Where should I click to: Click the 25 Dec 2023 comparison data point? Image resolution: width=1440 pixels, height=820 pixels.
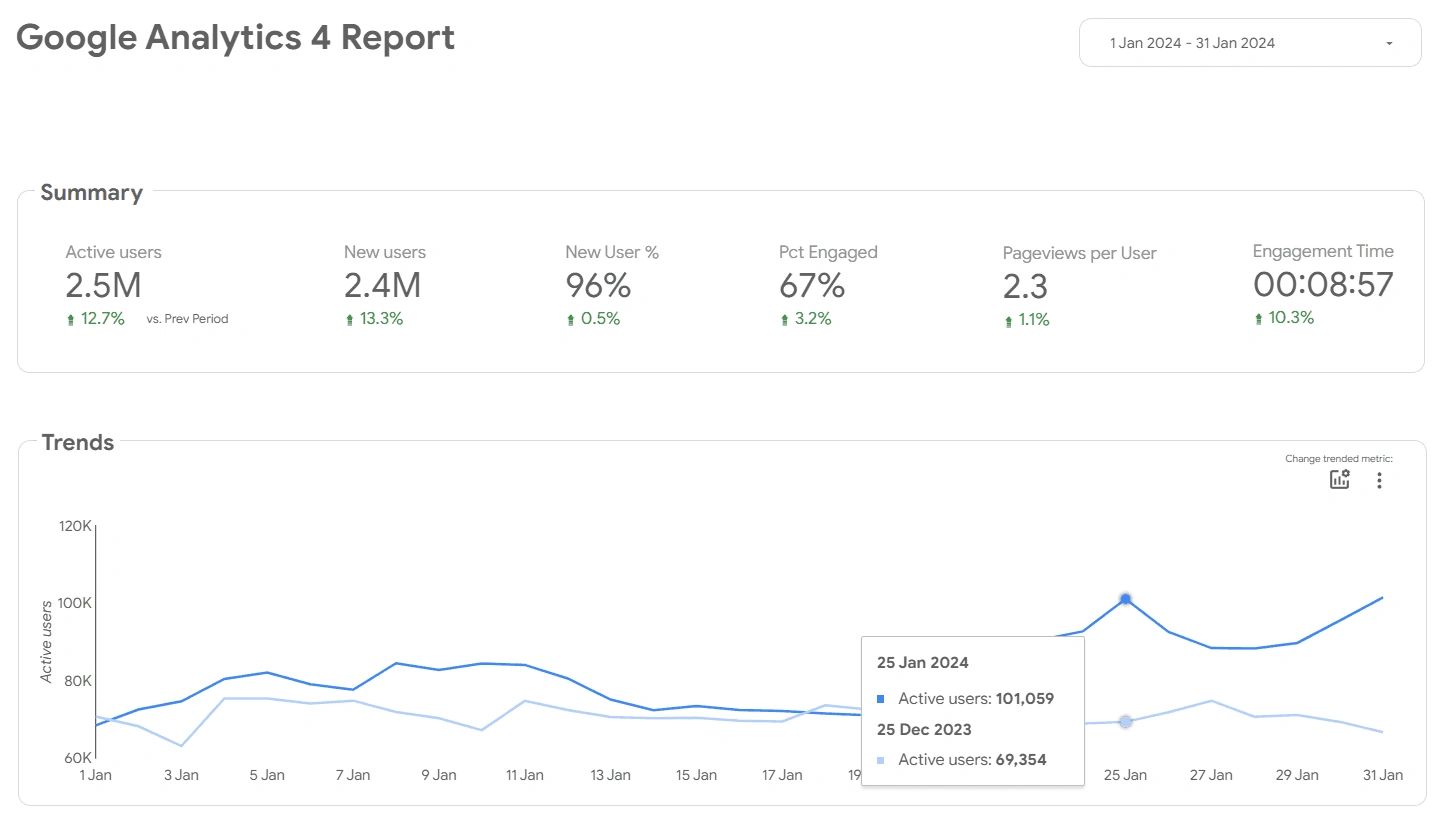point(1125,721)
